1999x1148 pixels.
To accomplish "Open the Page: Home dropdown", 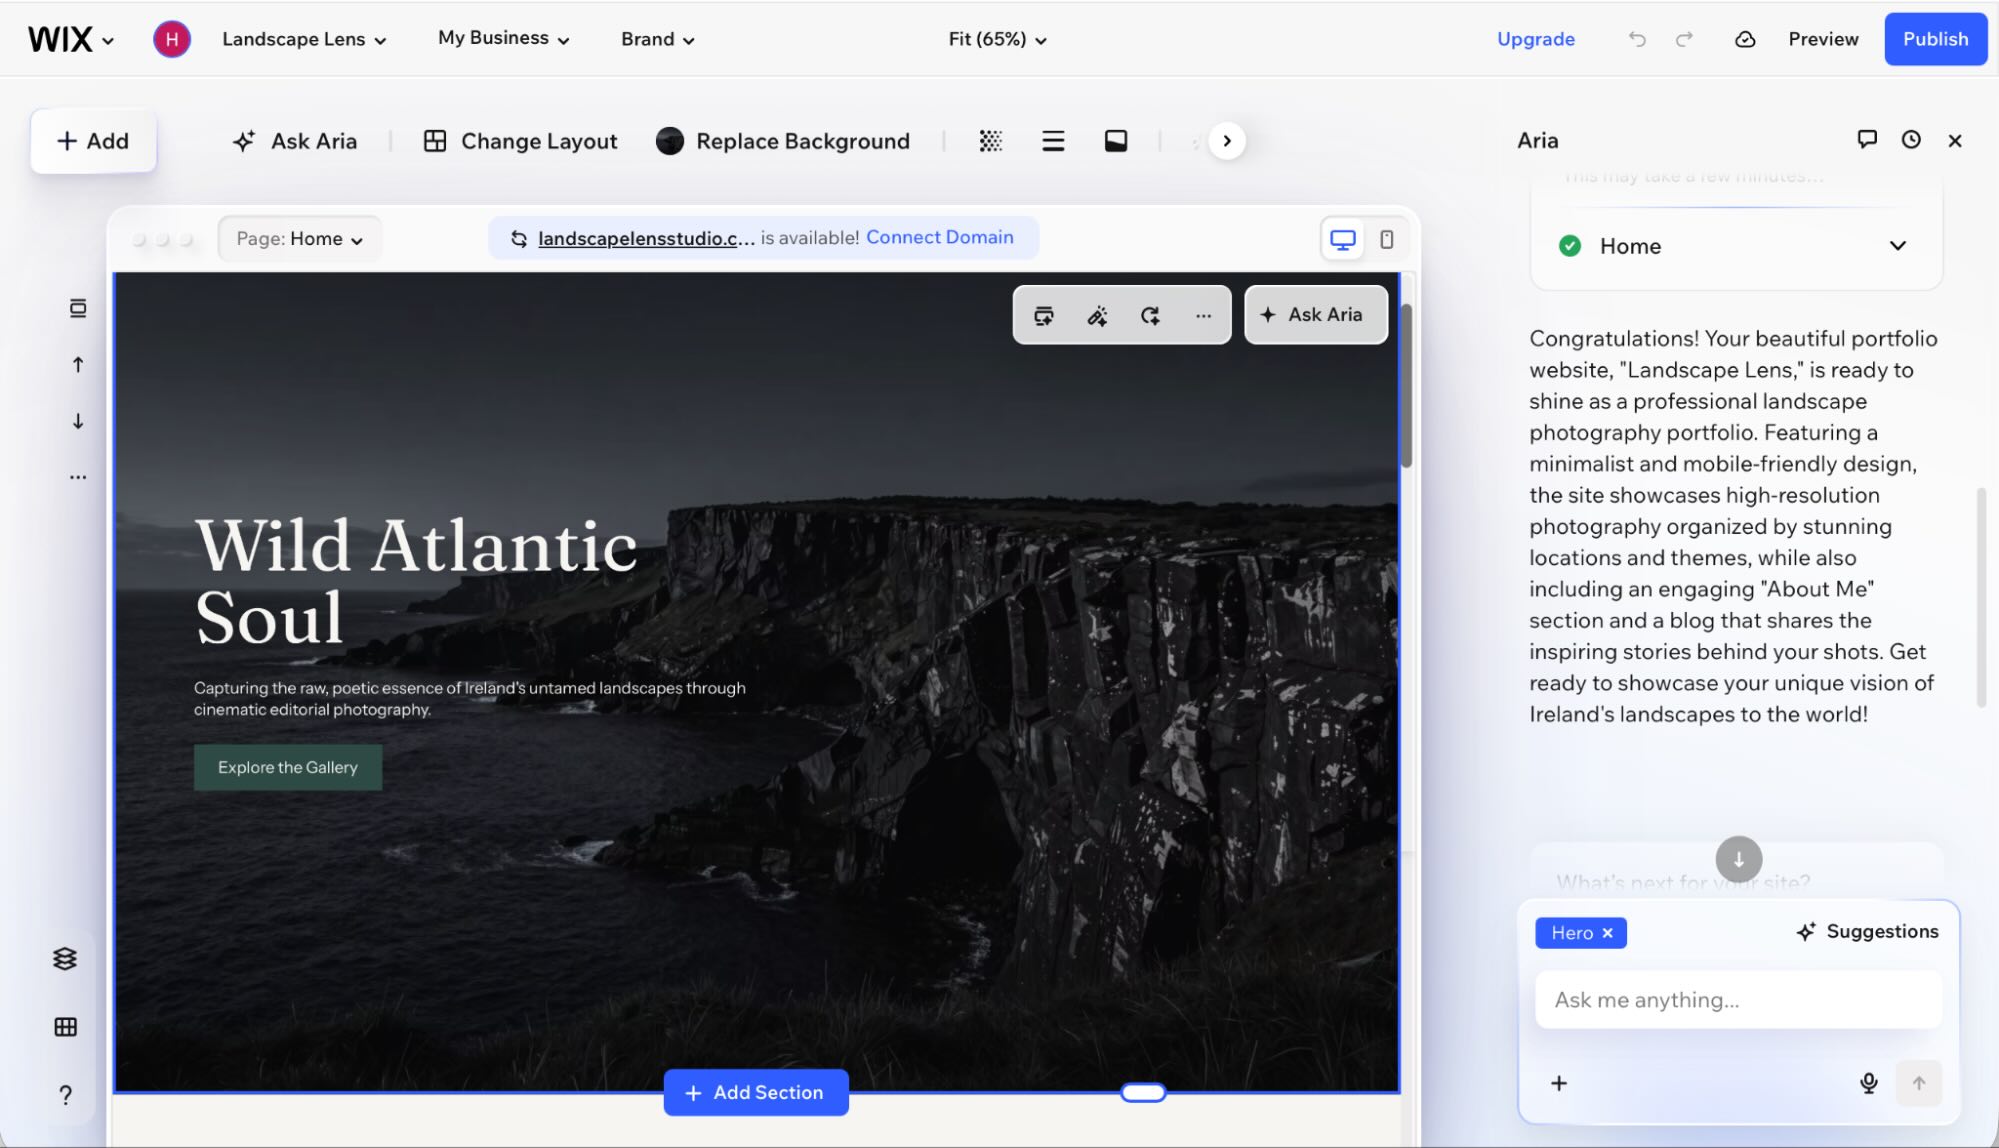I will [x=299, y=239].
